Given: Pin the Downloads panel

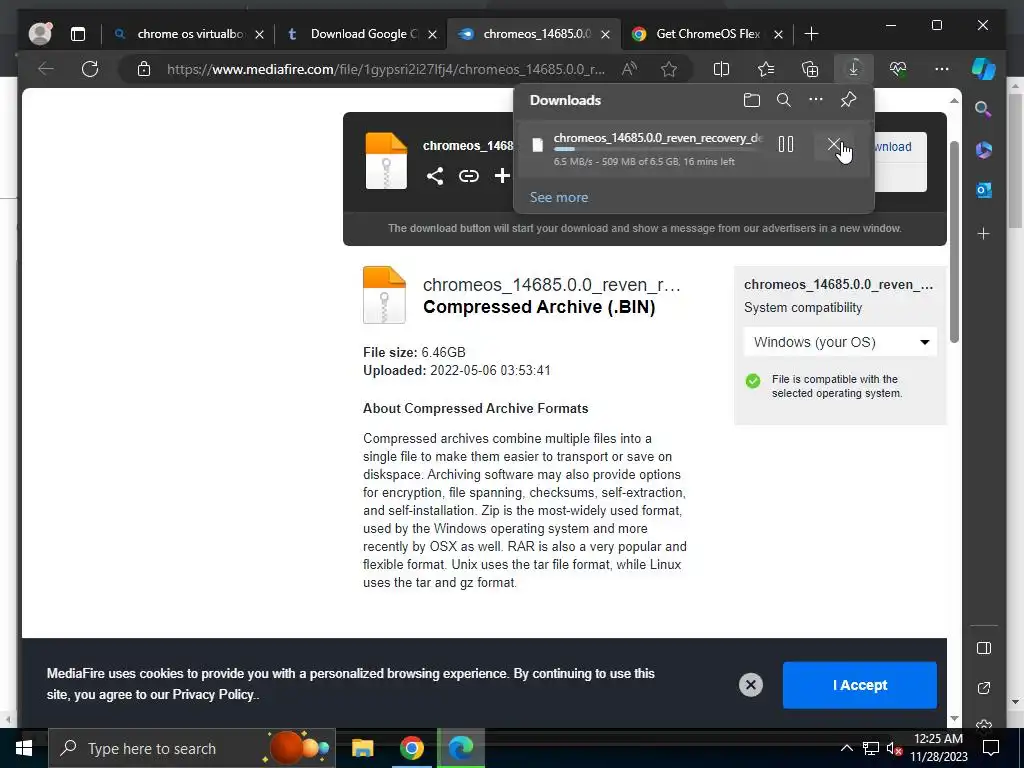Looking at the screenshot, I should (848, 100).
